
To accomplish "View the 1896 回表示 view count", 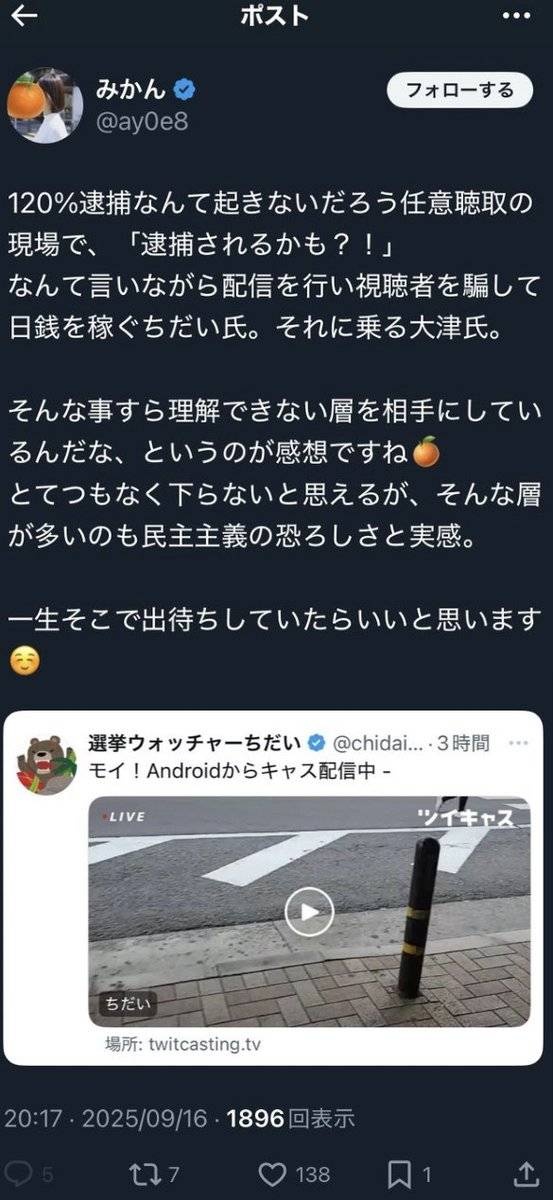I will click(x=291, y=1118).
